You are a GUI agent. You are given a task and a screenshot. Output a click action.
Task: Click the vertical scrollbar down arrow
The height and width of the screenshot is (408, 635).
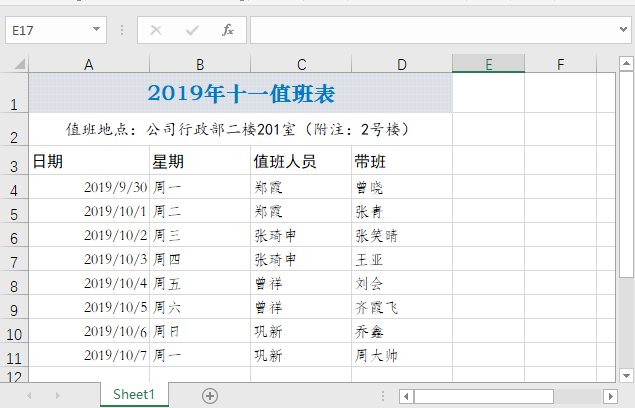click(626, 376)
